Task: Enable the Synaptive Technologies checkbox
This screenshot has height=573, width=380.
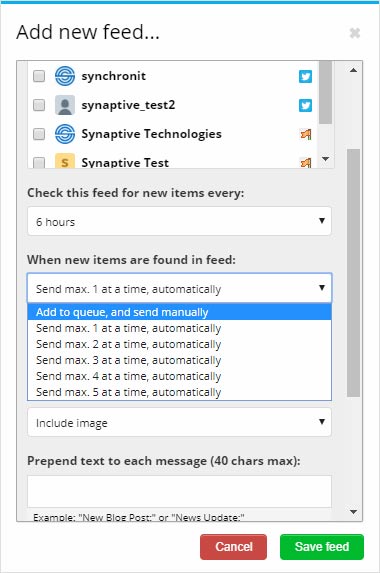Action: pos(39,134)
